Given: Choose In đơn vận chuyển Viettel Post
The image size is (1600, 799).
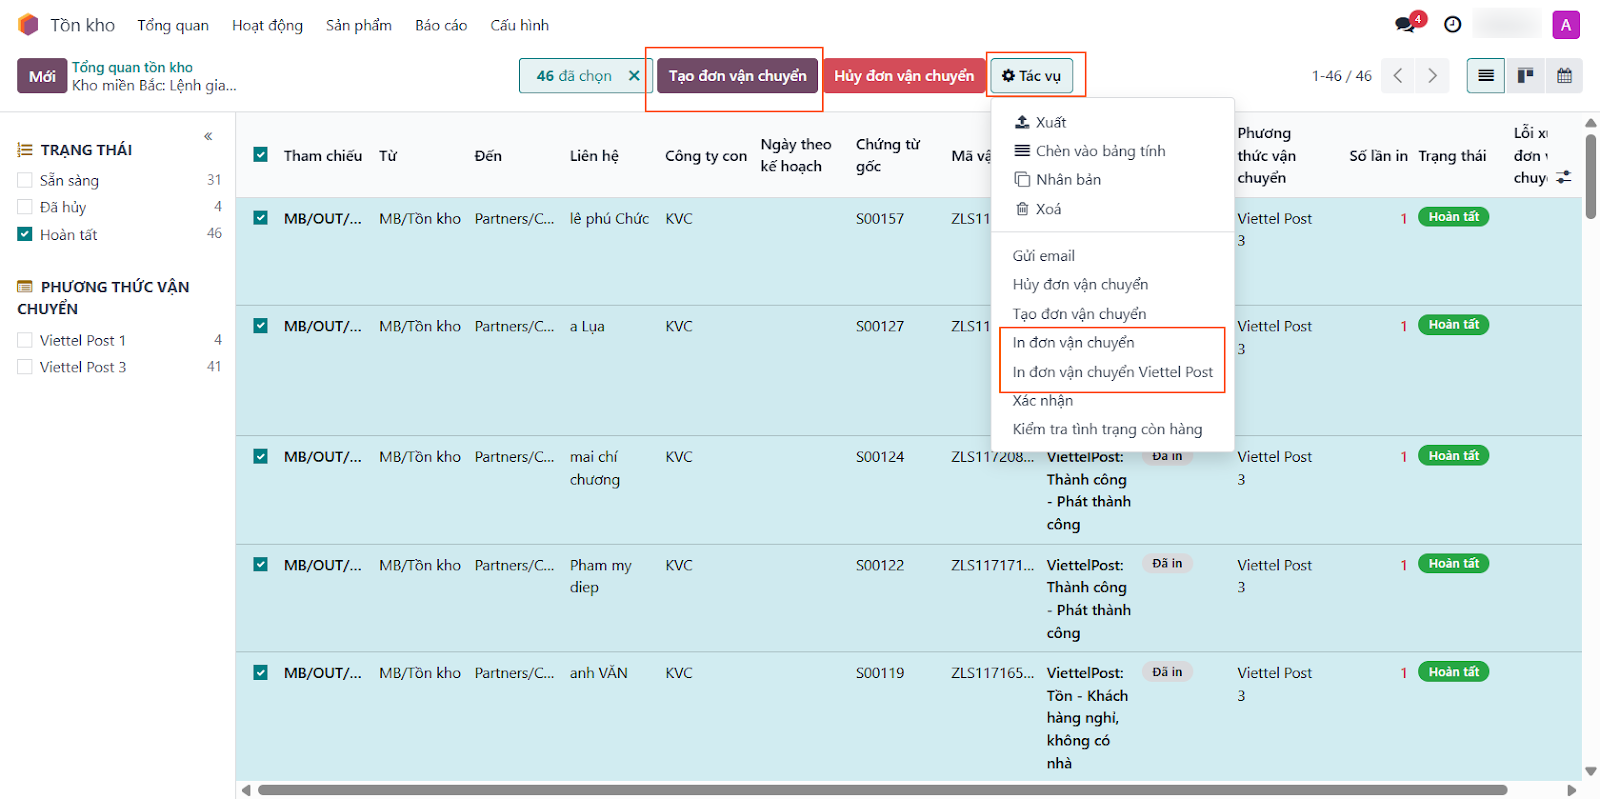Looking at the screenshot, I should click(1112, 372).
